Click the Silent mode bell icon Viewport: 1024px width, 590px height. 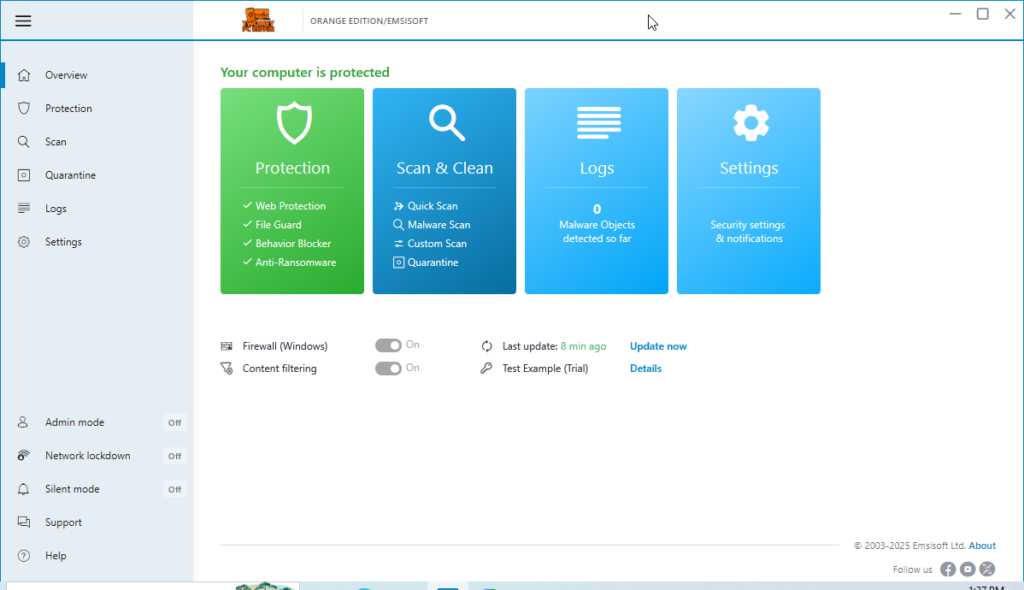click(x=24, y=489)
